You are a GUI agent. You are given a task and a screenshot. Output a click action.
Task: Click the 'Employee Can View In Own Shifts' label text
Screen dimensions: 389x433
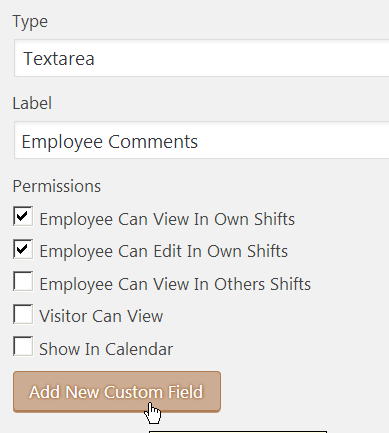(x=167, y=219)
